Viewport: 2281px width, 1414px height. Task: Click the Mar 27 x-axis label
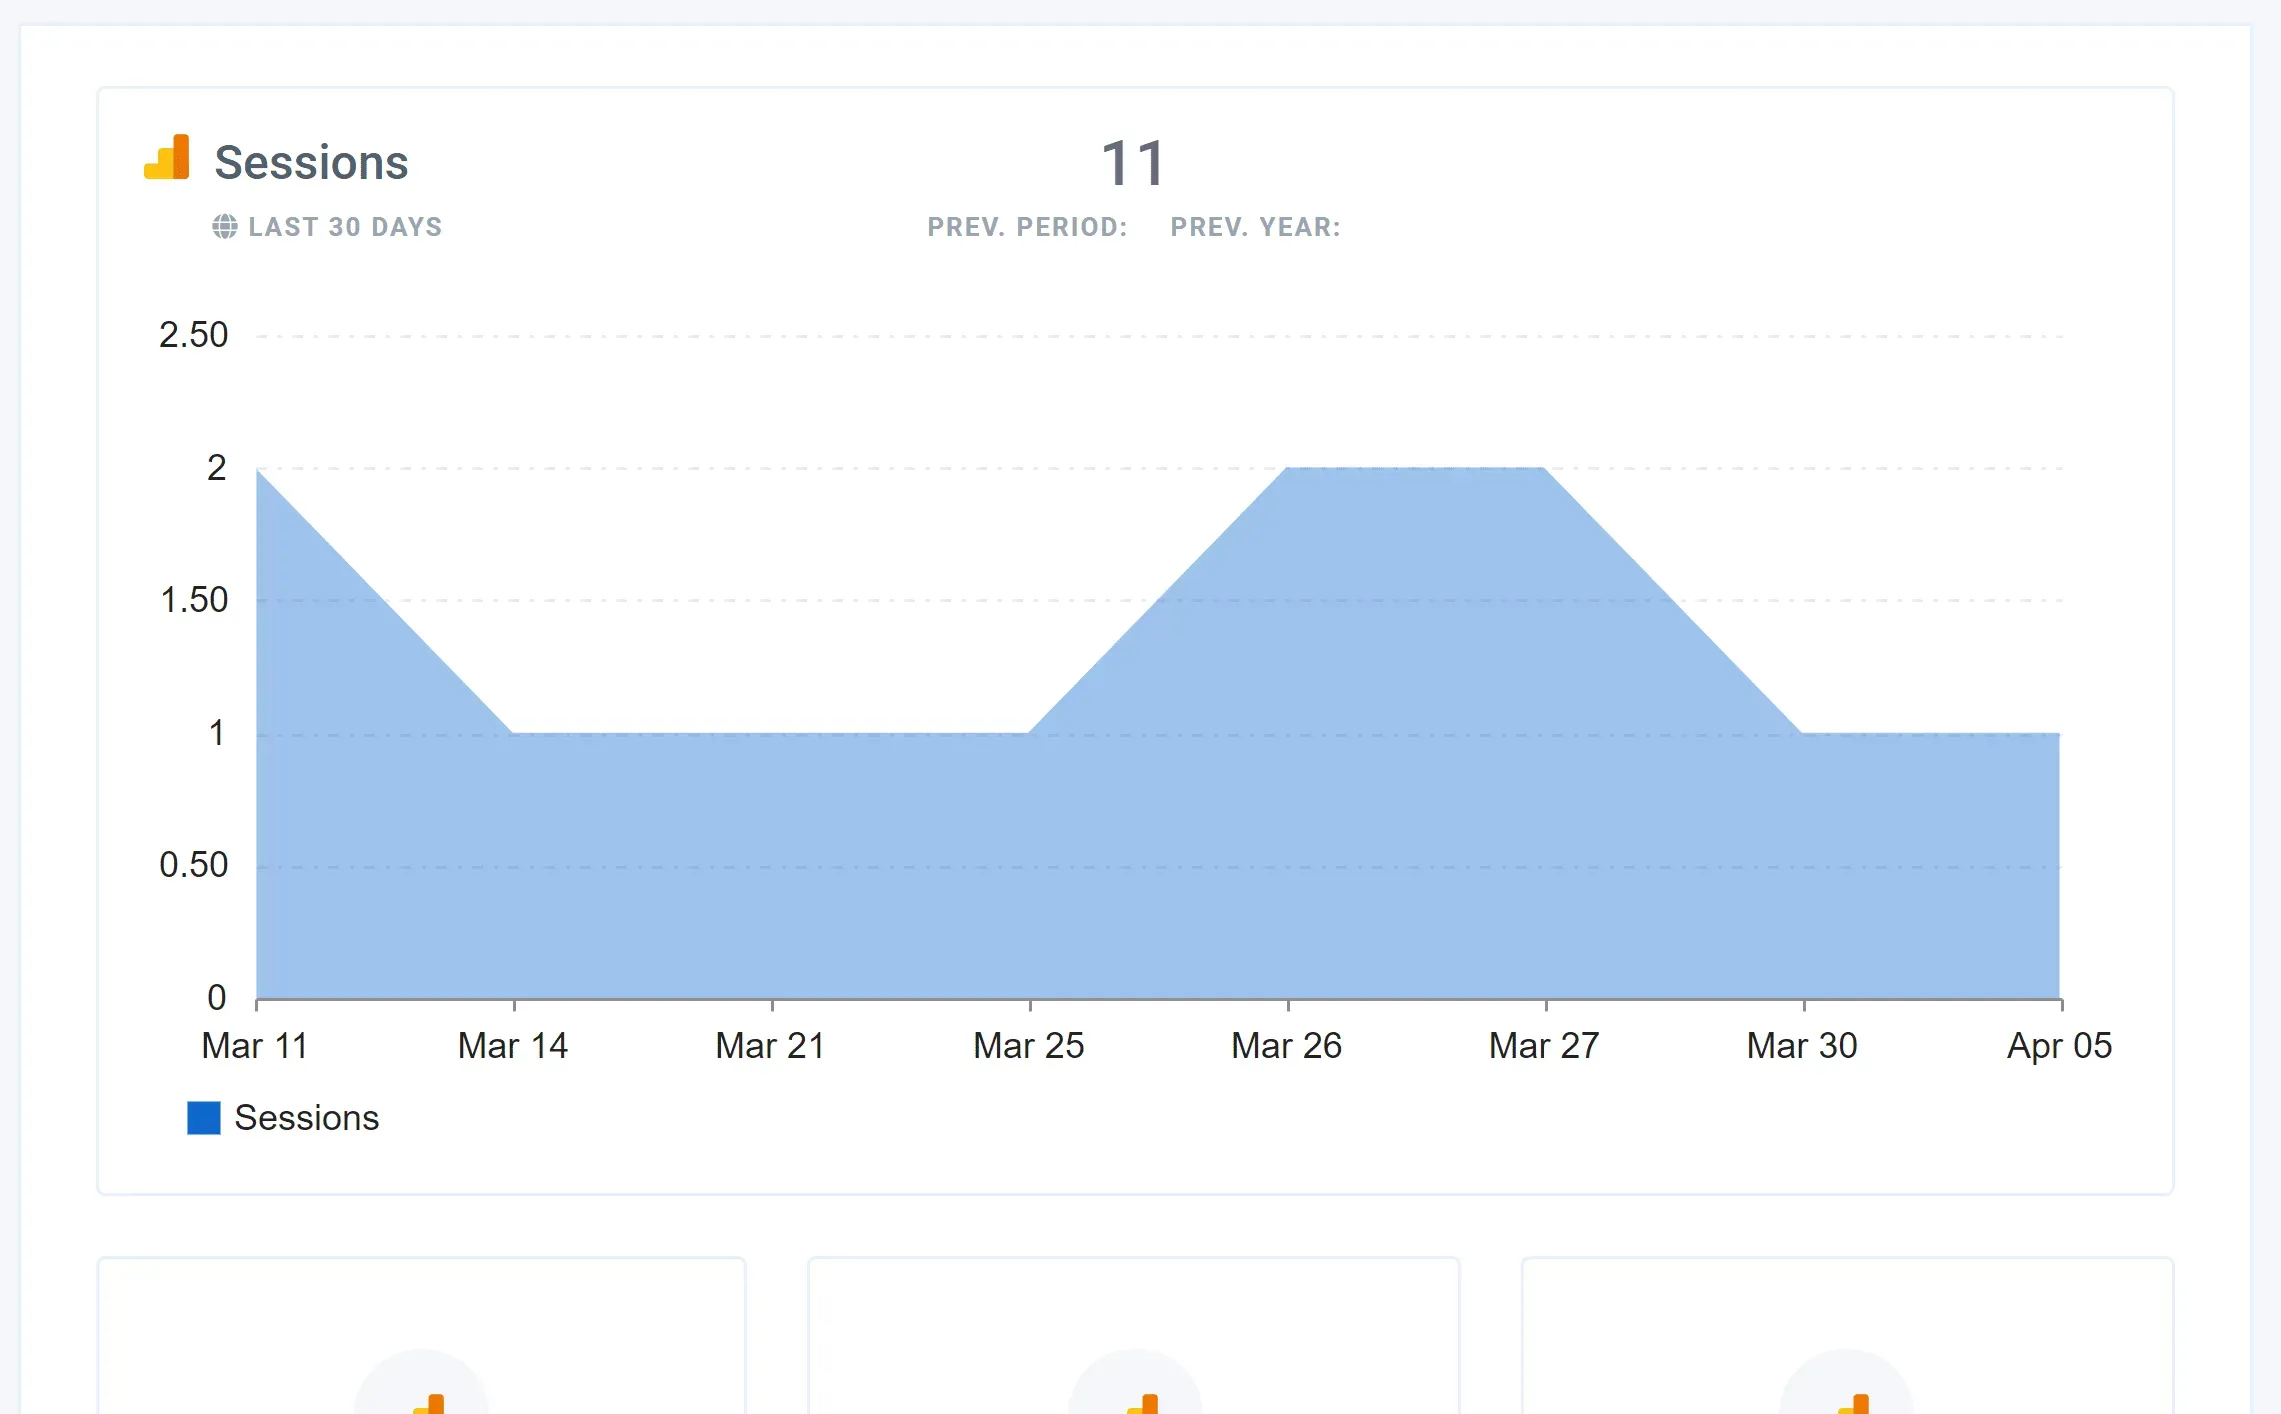point(1545,1046)
